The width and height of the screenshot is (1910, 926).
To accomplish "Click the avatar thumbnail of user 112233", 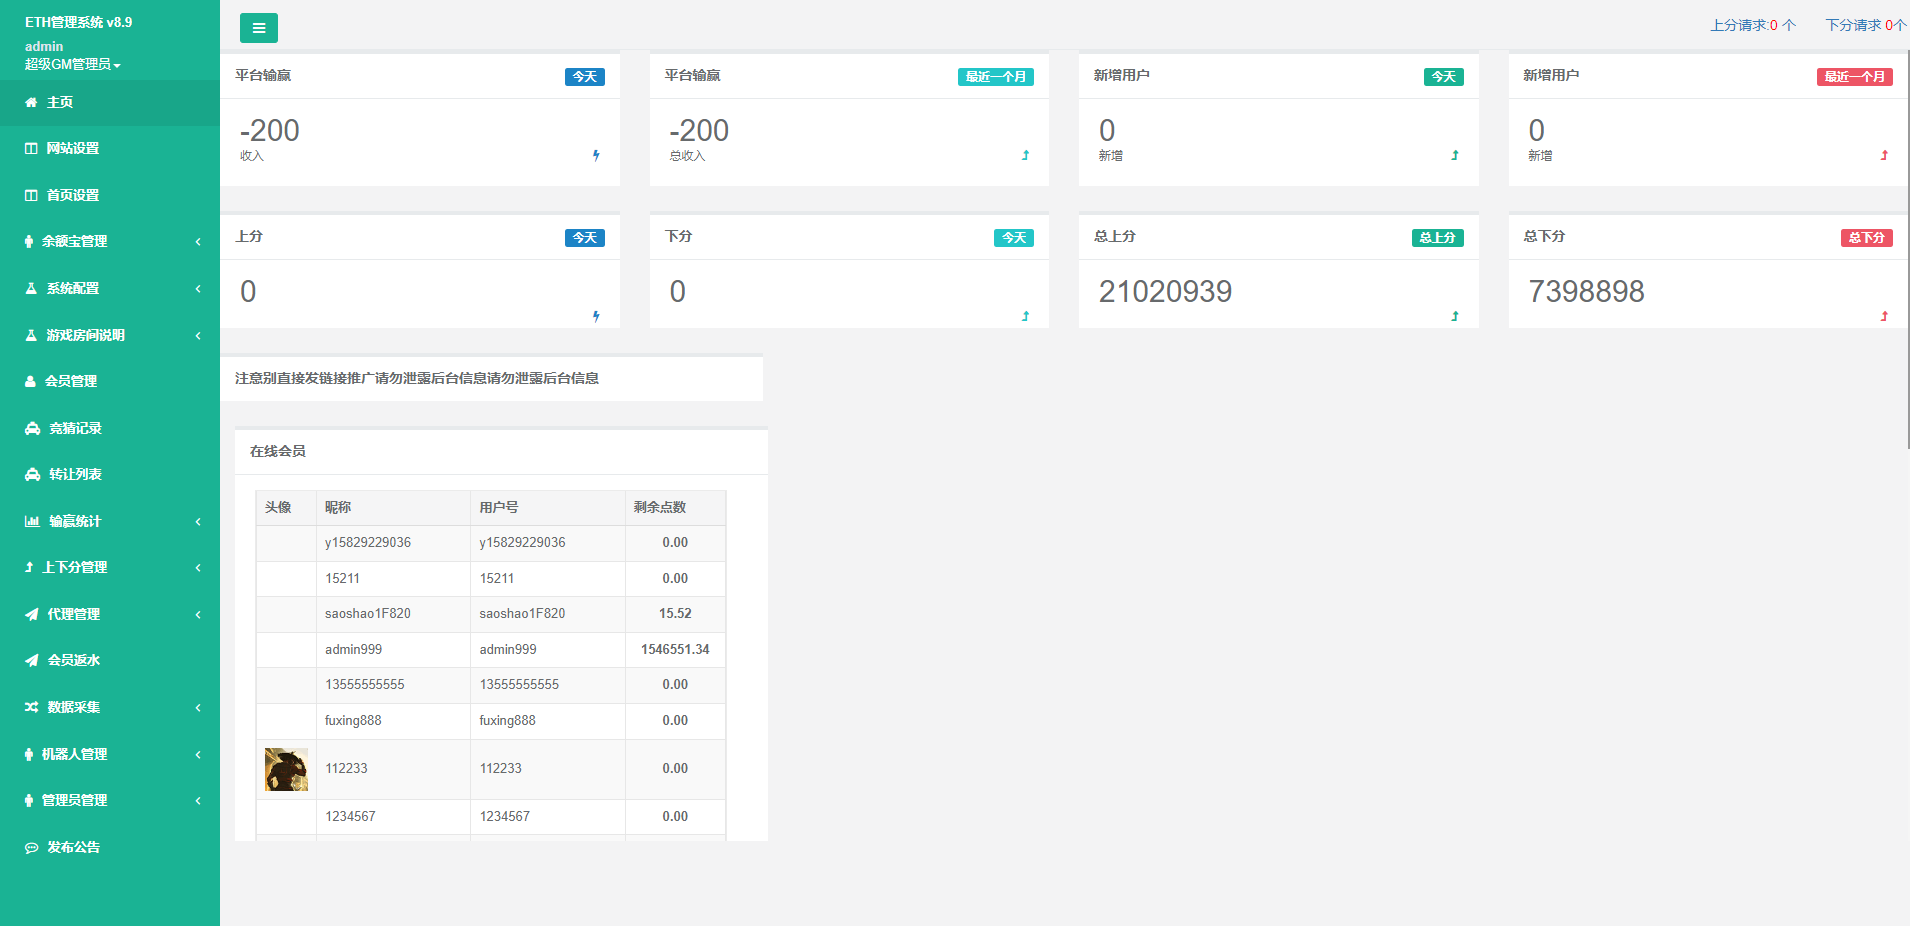I will 286,769.
